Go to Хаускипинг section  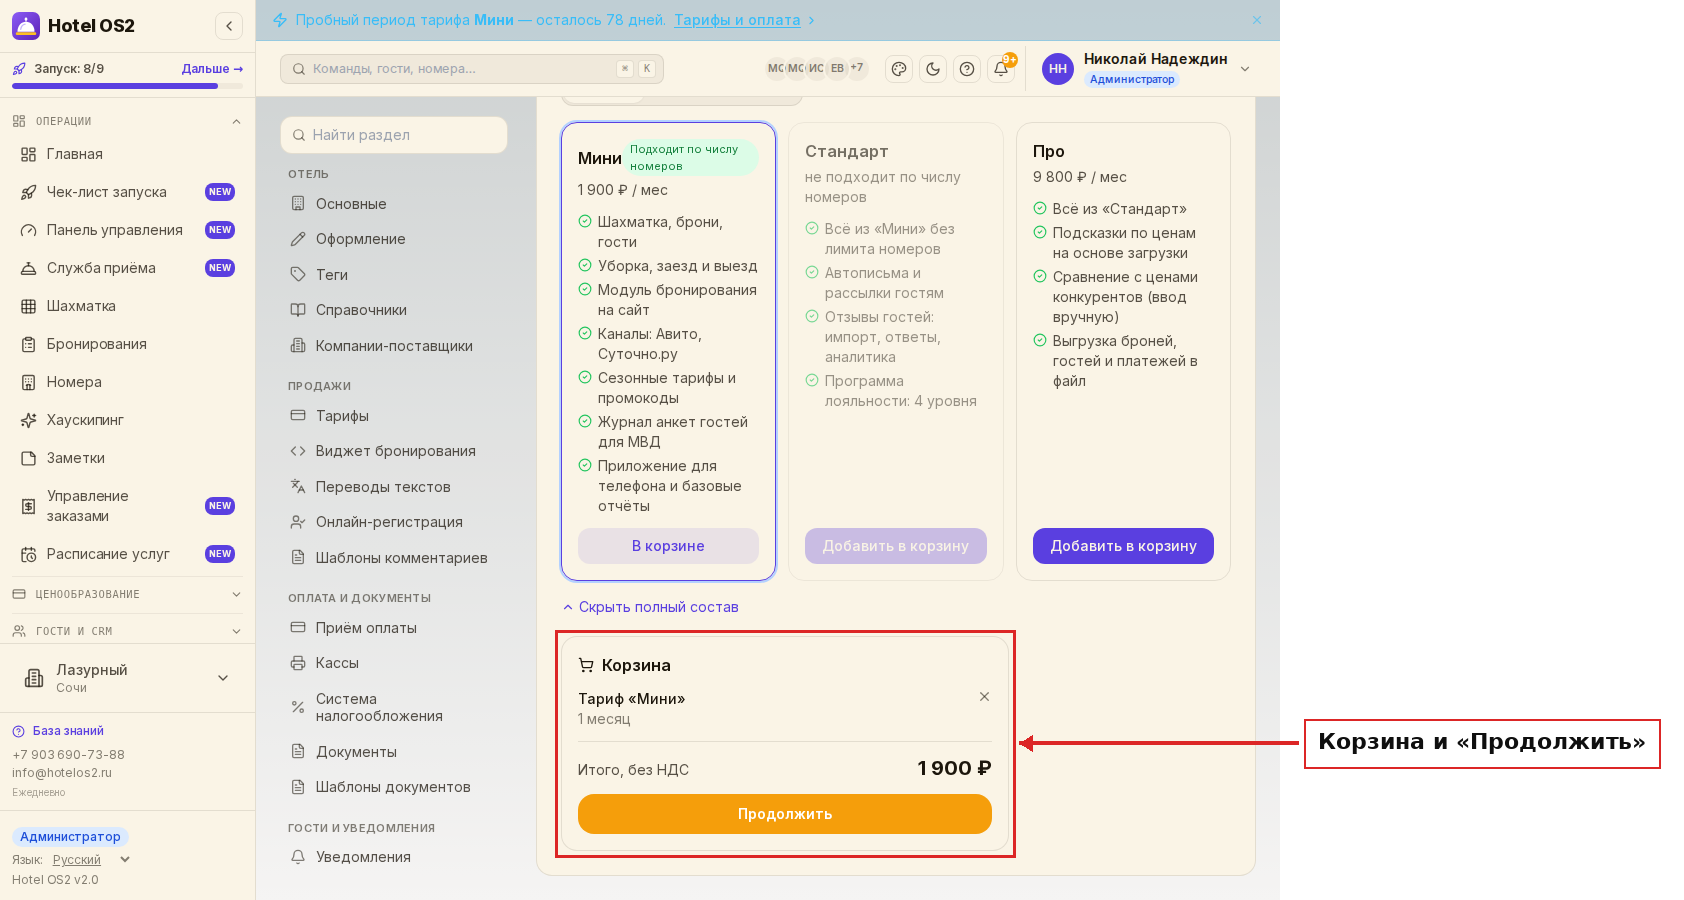127,420
